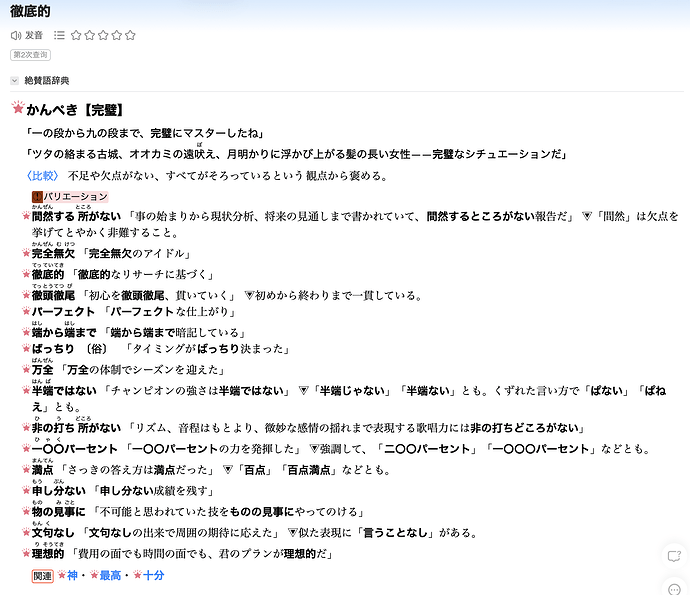Click the star icon before パーフェクト
The width and height of the screenshot is (690, 595).
click(x=26, y=312)
